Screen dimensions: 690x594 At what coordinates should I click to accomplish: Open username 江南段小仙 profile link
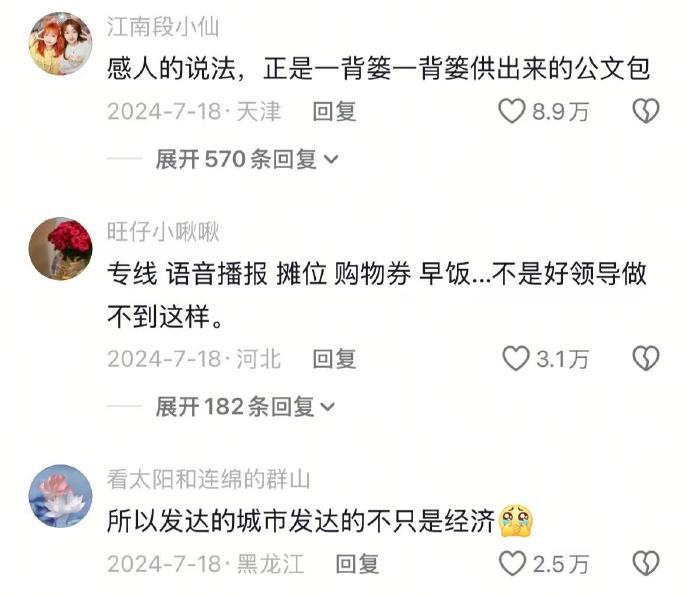163,27
